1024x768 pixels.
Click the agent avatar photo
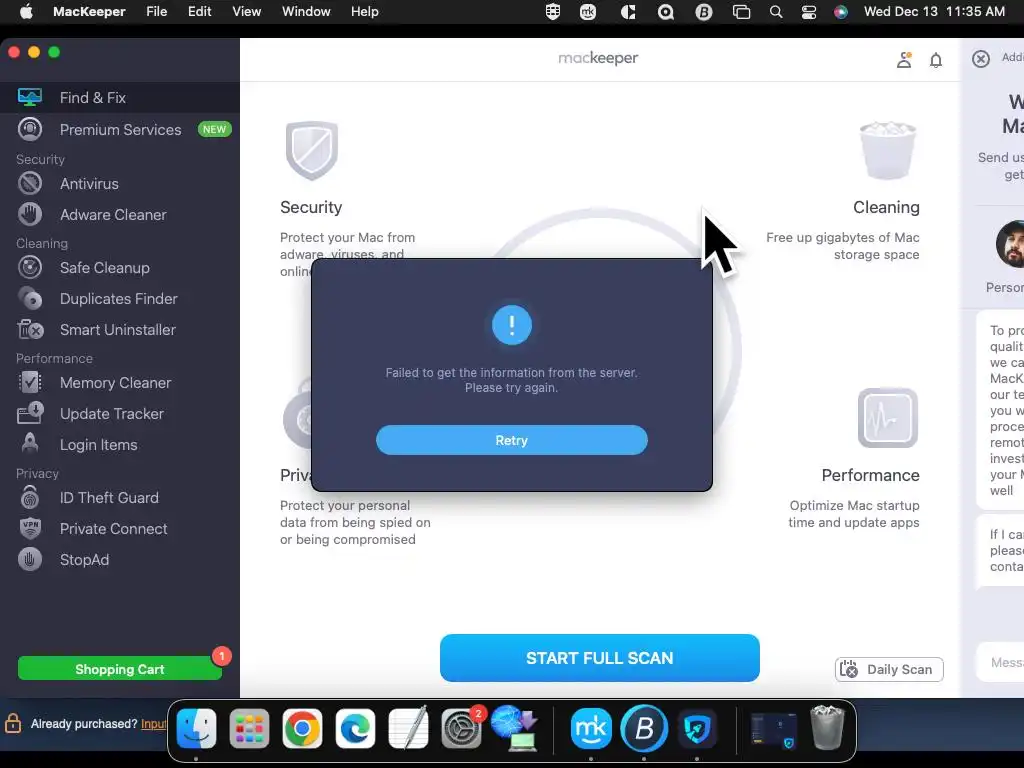pos(1012,244)
